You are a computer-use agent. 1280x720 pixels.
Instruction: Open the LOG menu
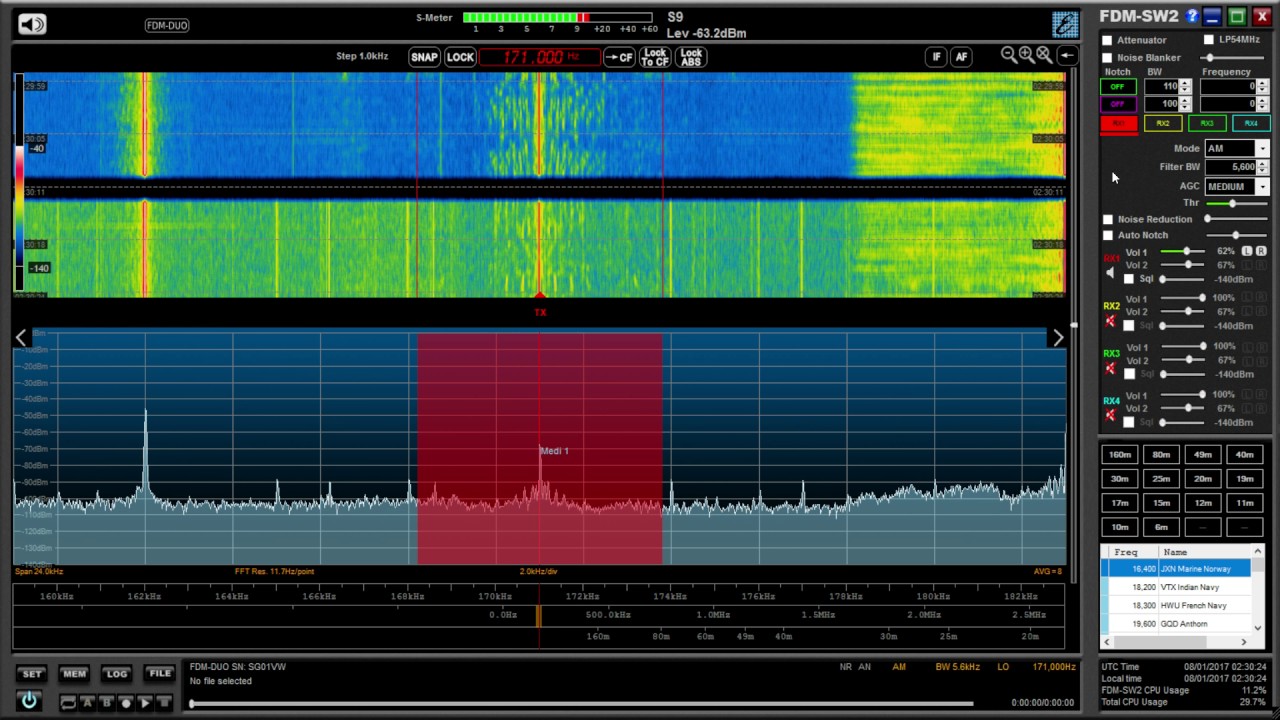tap(117, 674)
